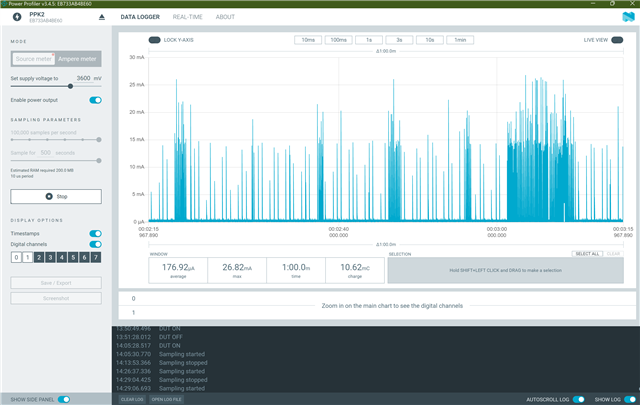Turn off the Timestamps display option

[x=96, y=234]
